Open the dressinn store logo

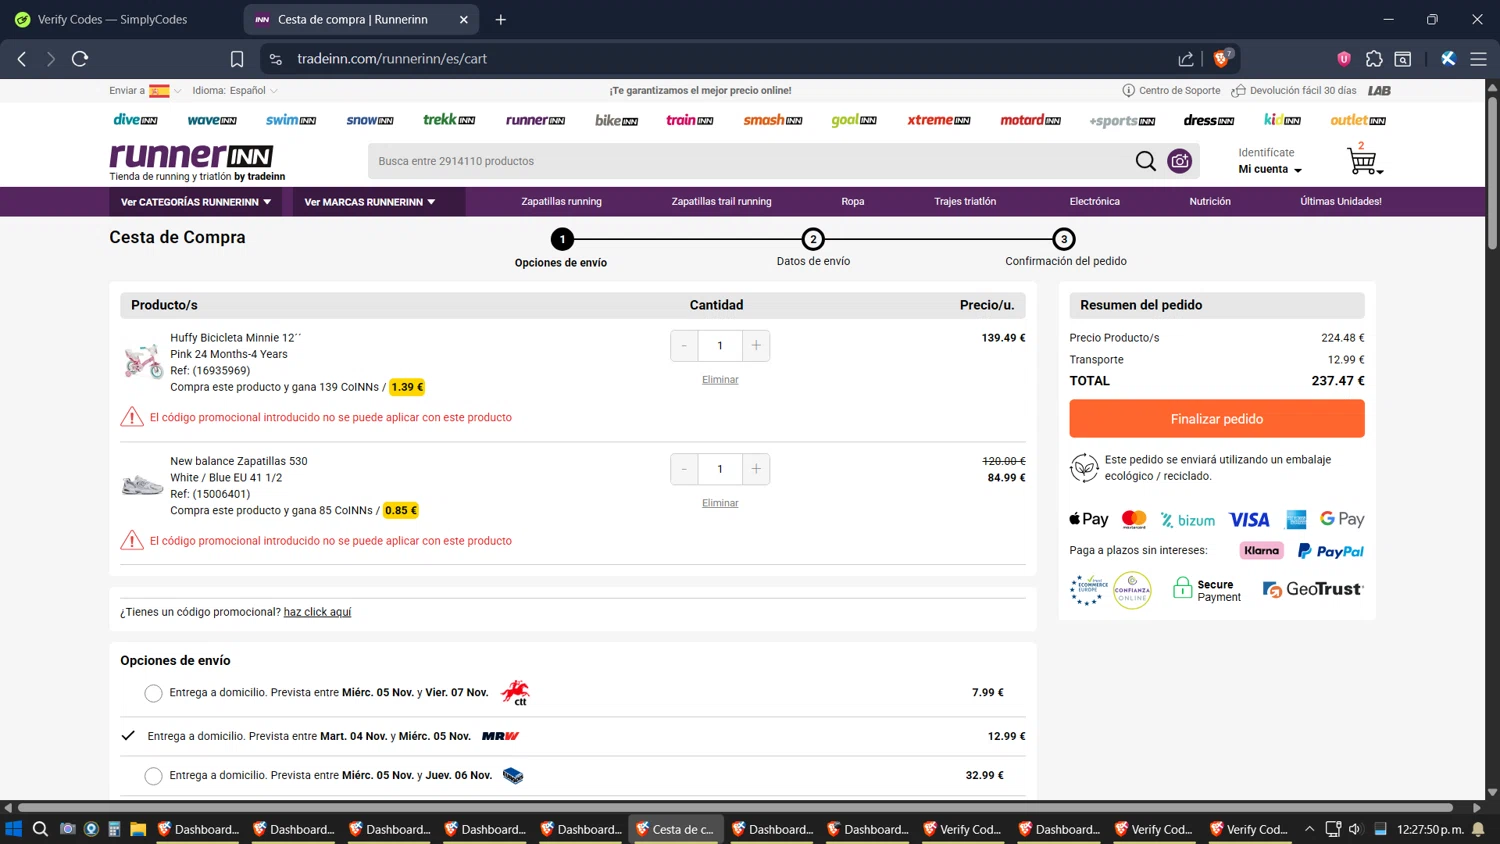pyautogui.click(x=1209, y=120)
